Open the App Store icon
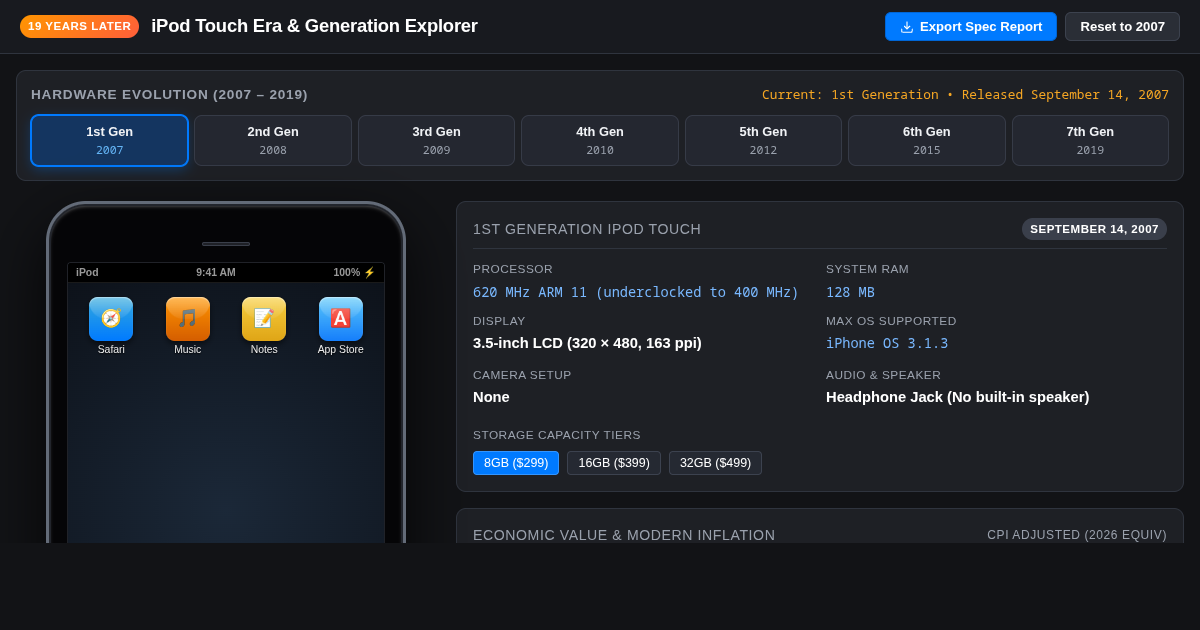 pos(341,319)
